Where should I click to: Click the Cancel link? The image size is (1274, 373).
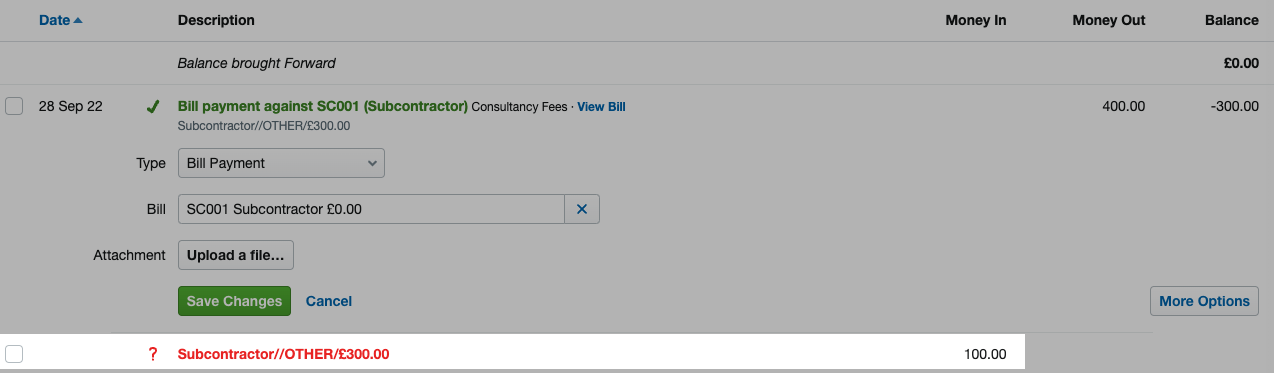(329, 301)
